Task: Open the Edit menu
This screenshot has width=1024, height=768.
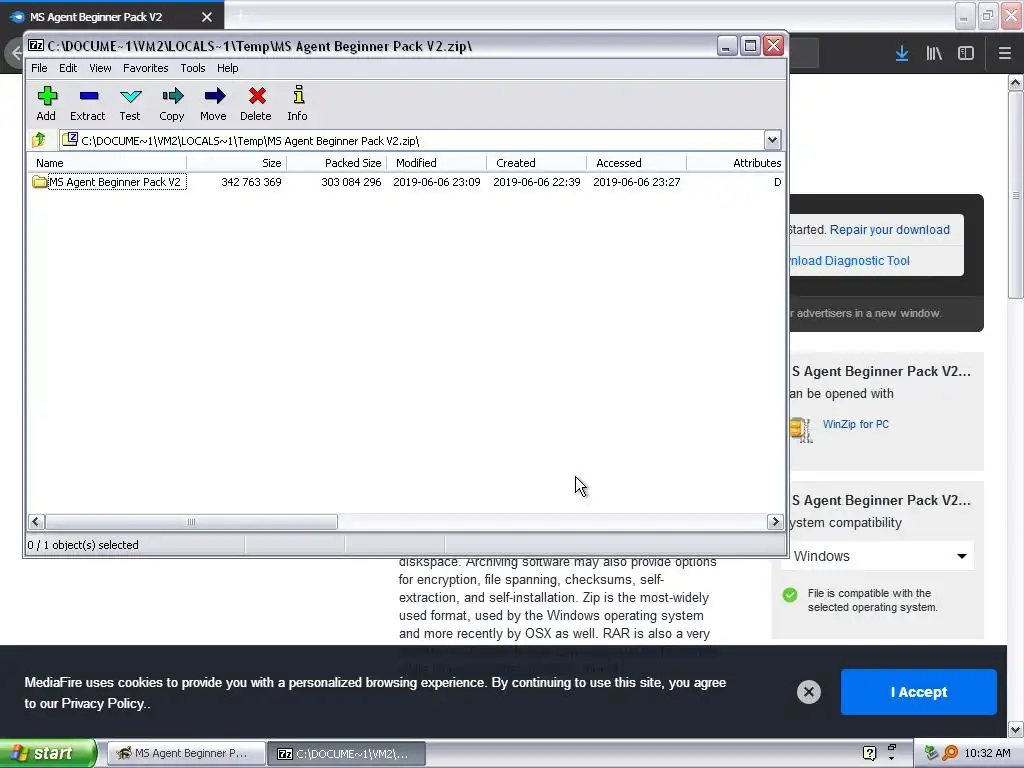Action: (x=68, y=68)
